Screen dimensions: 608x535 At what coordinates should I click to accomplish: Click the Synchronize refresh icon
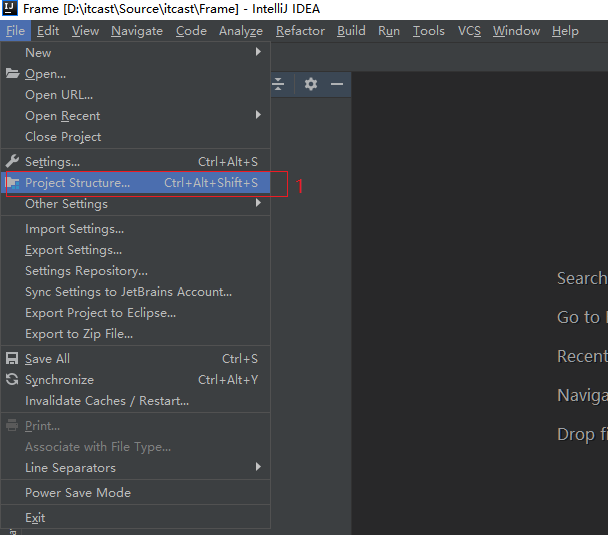pos(13,380)
